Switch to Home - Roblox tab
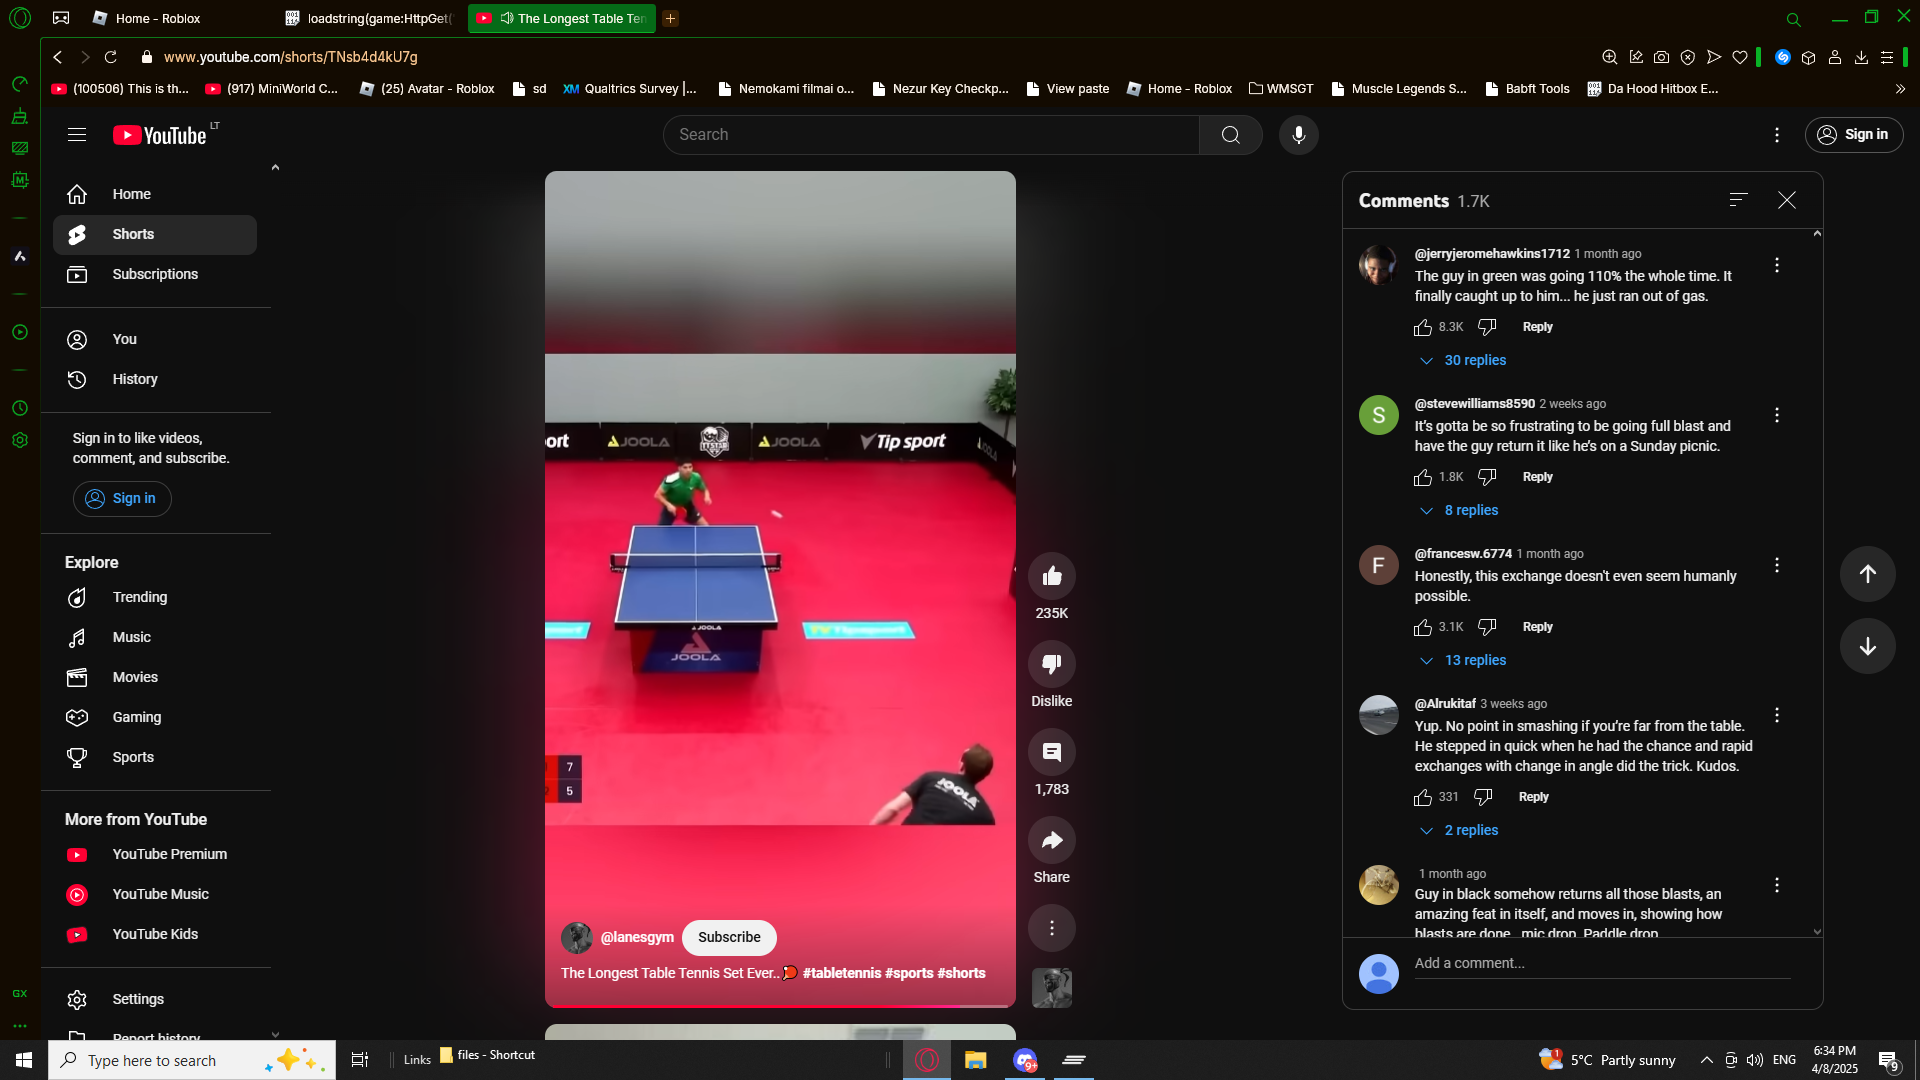1920x1080 pixels. click(157, 18)
